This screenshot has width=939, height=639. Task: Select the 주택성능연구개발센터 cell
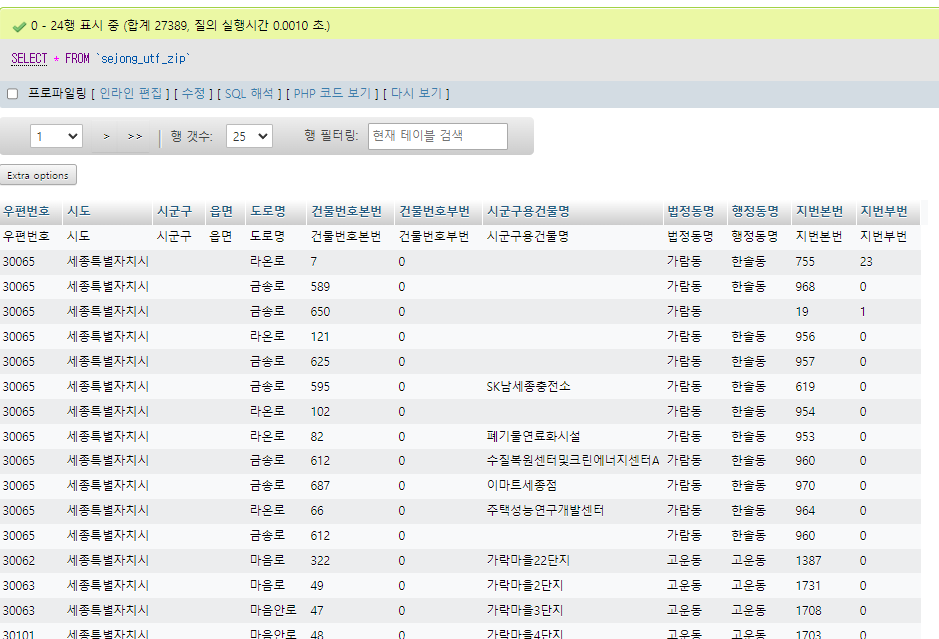545,511
